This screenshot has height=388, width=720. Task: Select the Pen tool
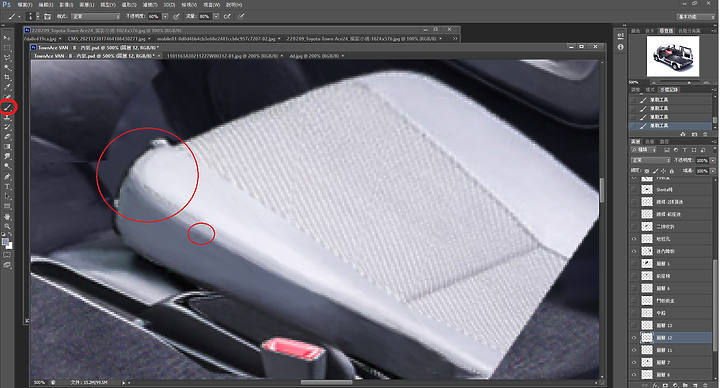coord(7,177)
